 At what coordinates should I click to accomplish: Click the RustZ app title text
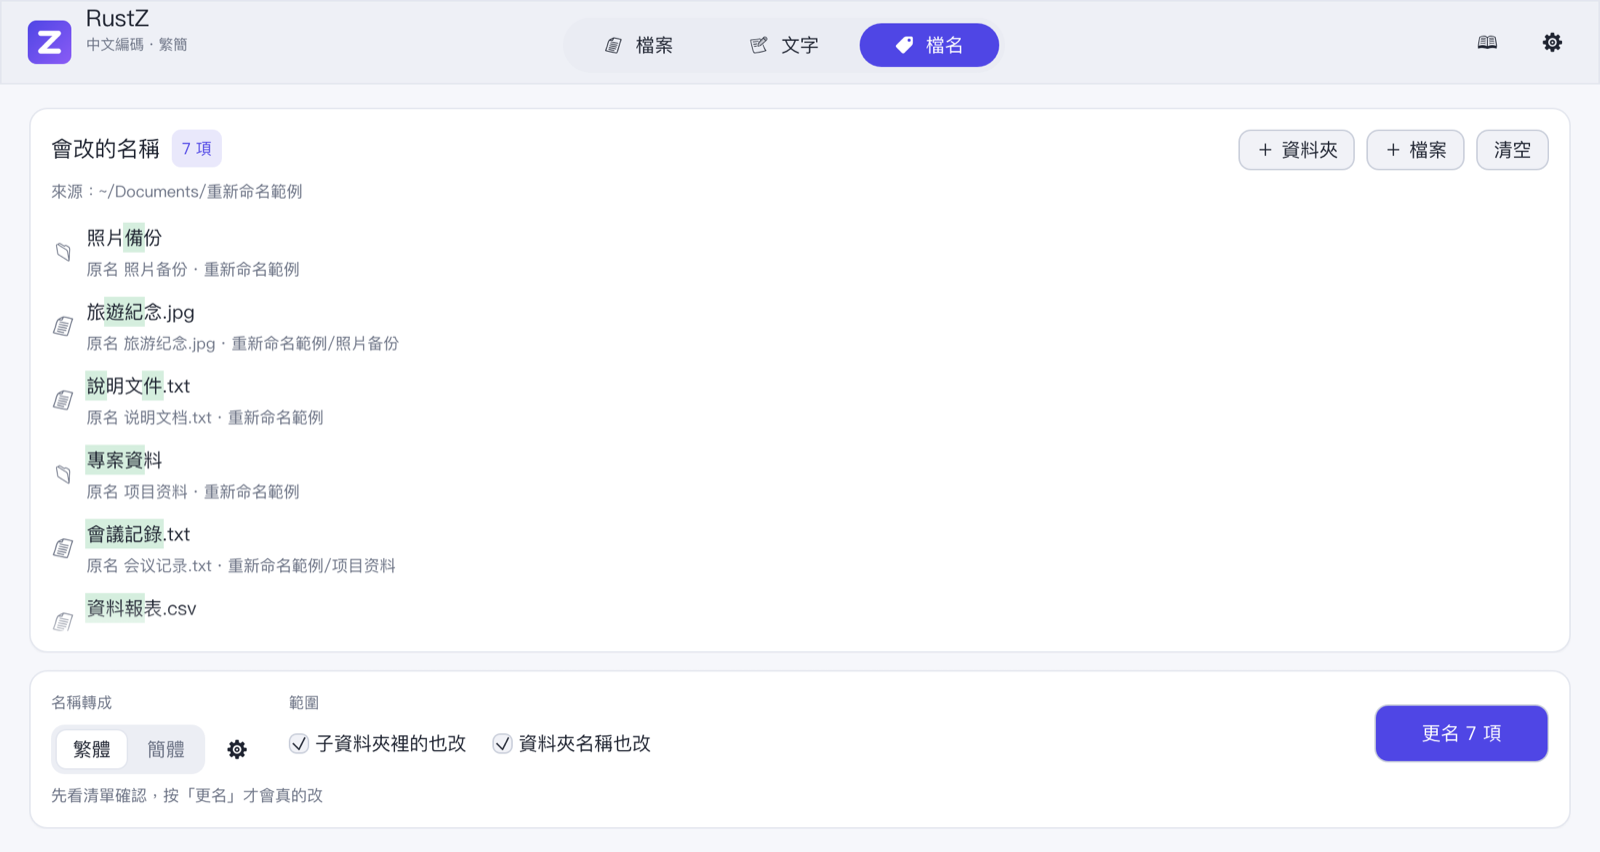118,18
